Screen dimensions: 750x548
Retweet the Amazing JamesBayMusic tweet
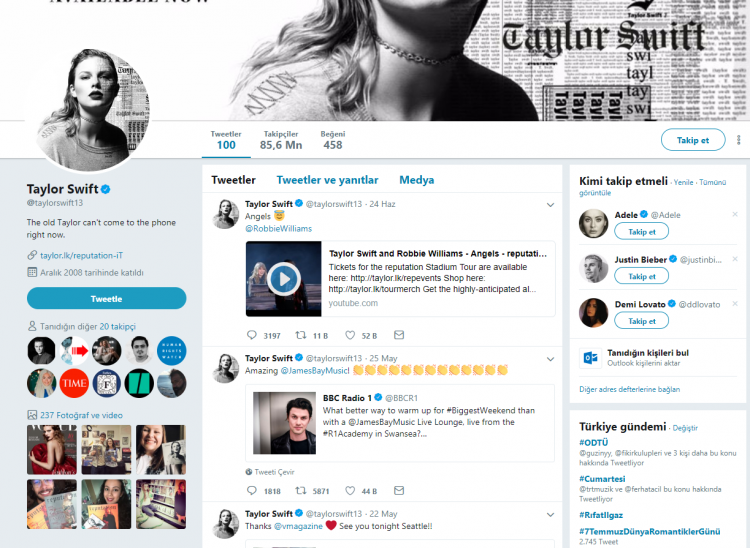[301, 491]
